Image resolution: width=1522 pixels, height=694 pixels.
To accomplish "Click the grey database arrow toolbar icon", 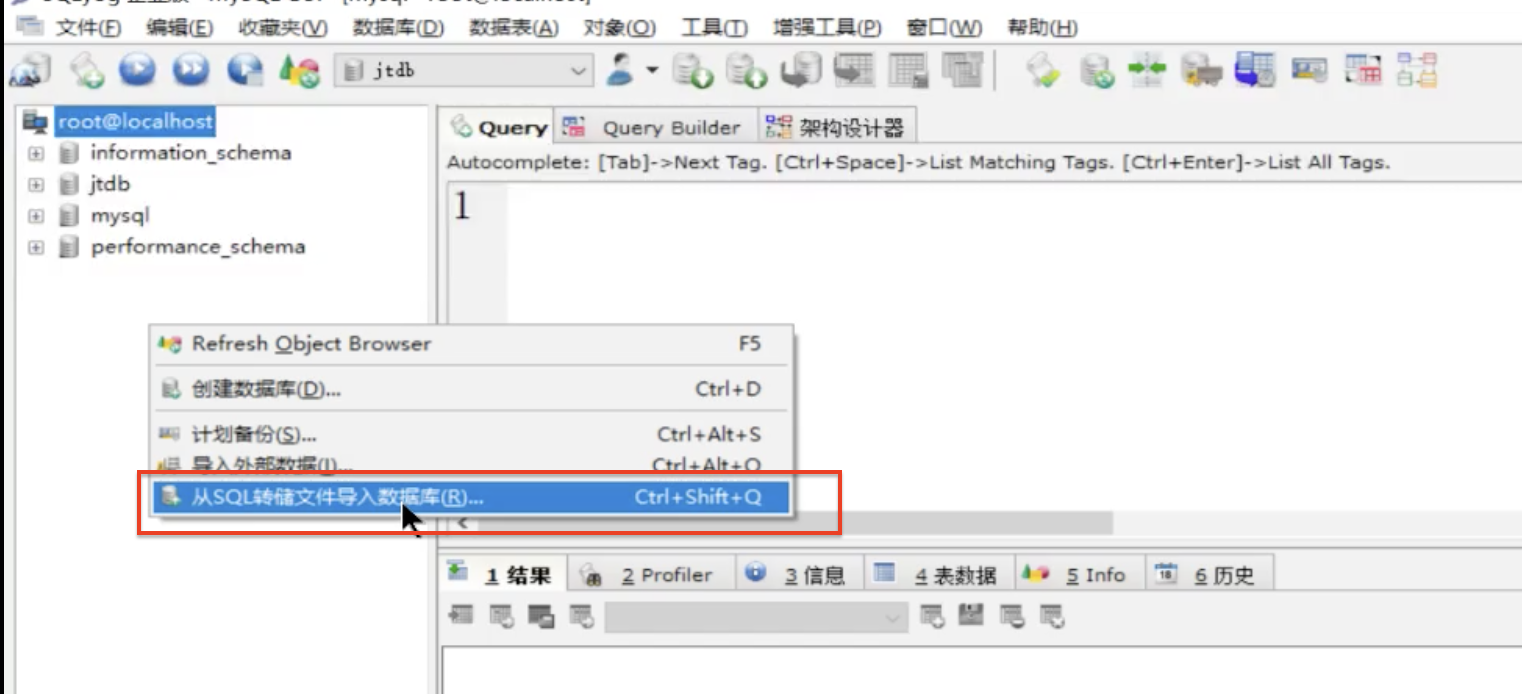I will tap(799, 71).
